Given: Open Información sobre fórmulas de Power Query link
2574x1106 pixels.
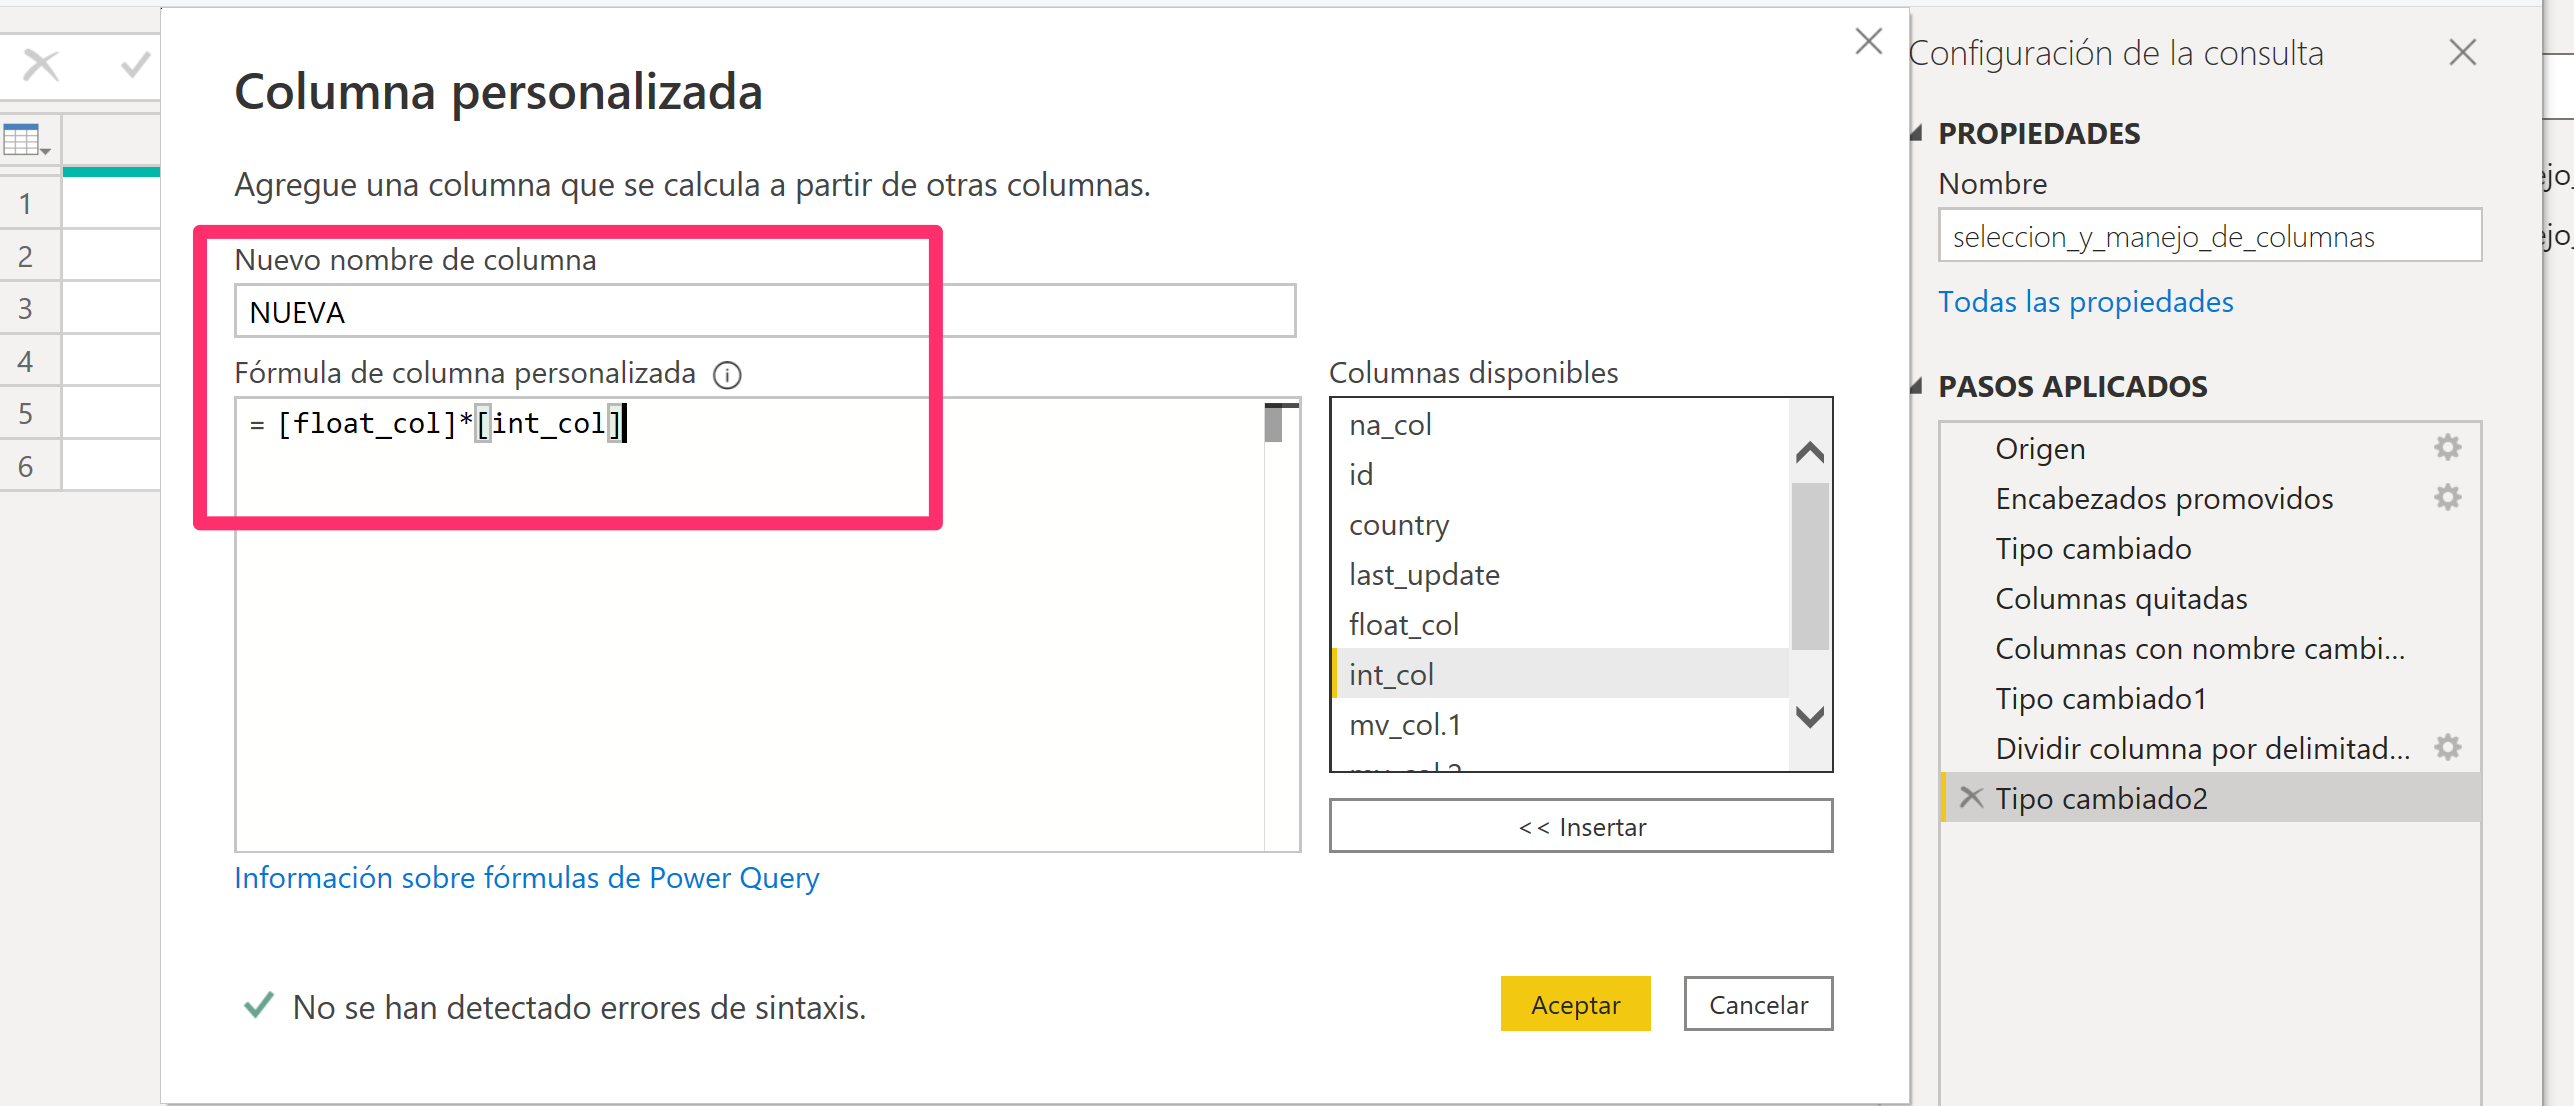Looking at the screenshot, I should point(527,878).
